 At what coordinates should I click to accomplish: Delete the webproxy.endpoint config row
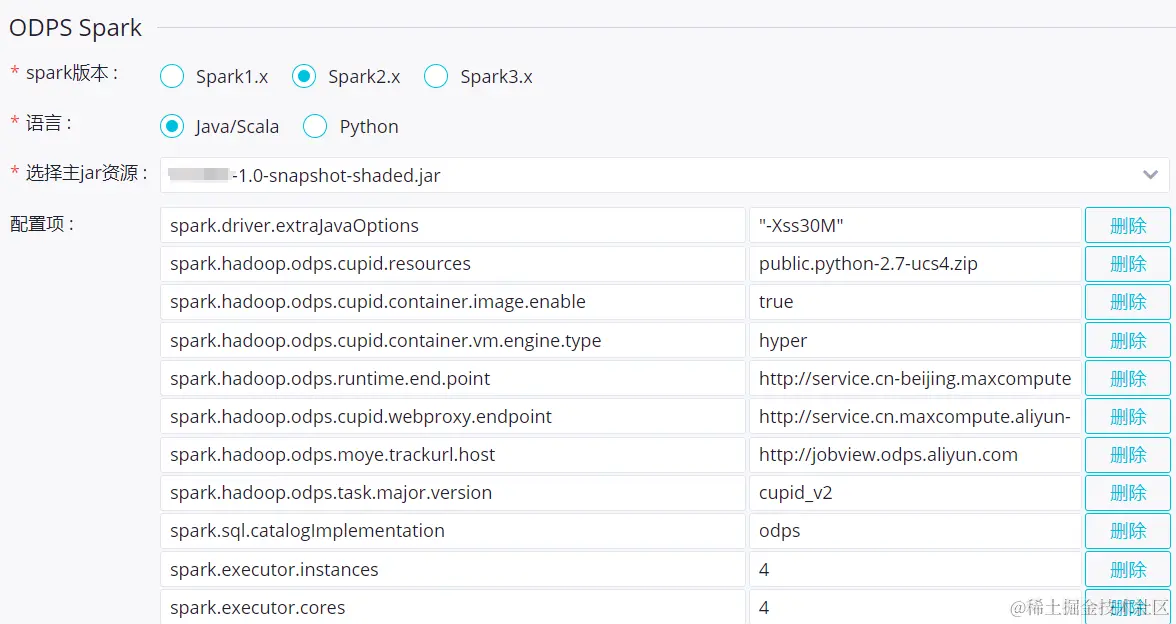1127,417
